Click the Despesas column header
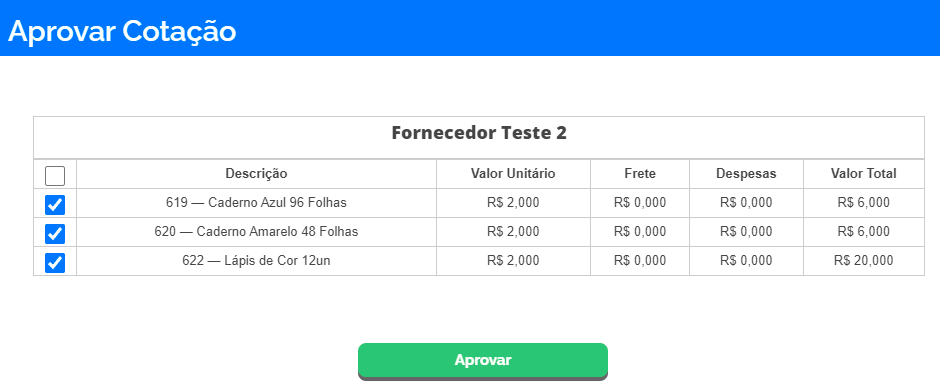 coord(746,174)
